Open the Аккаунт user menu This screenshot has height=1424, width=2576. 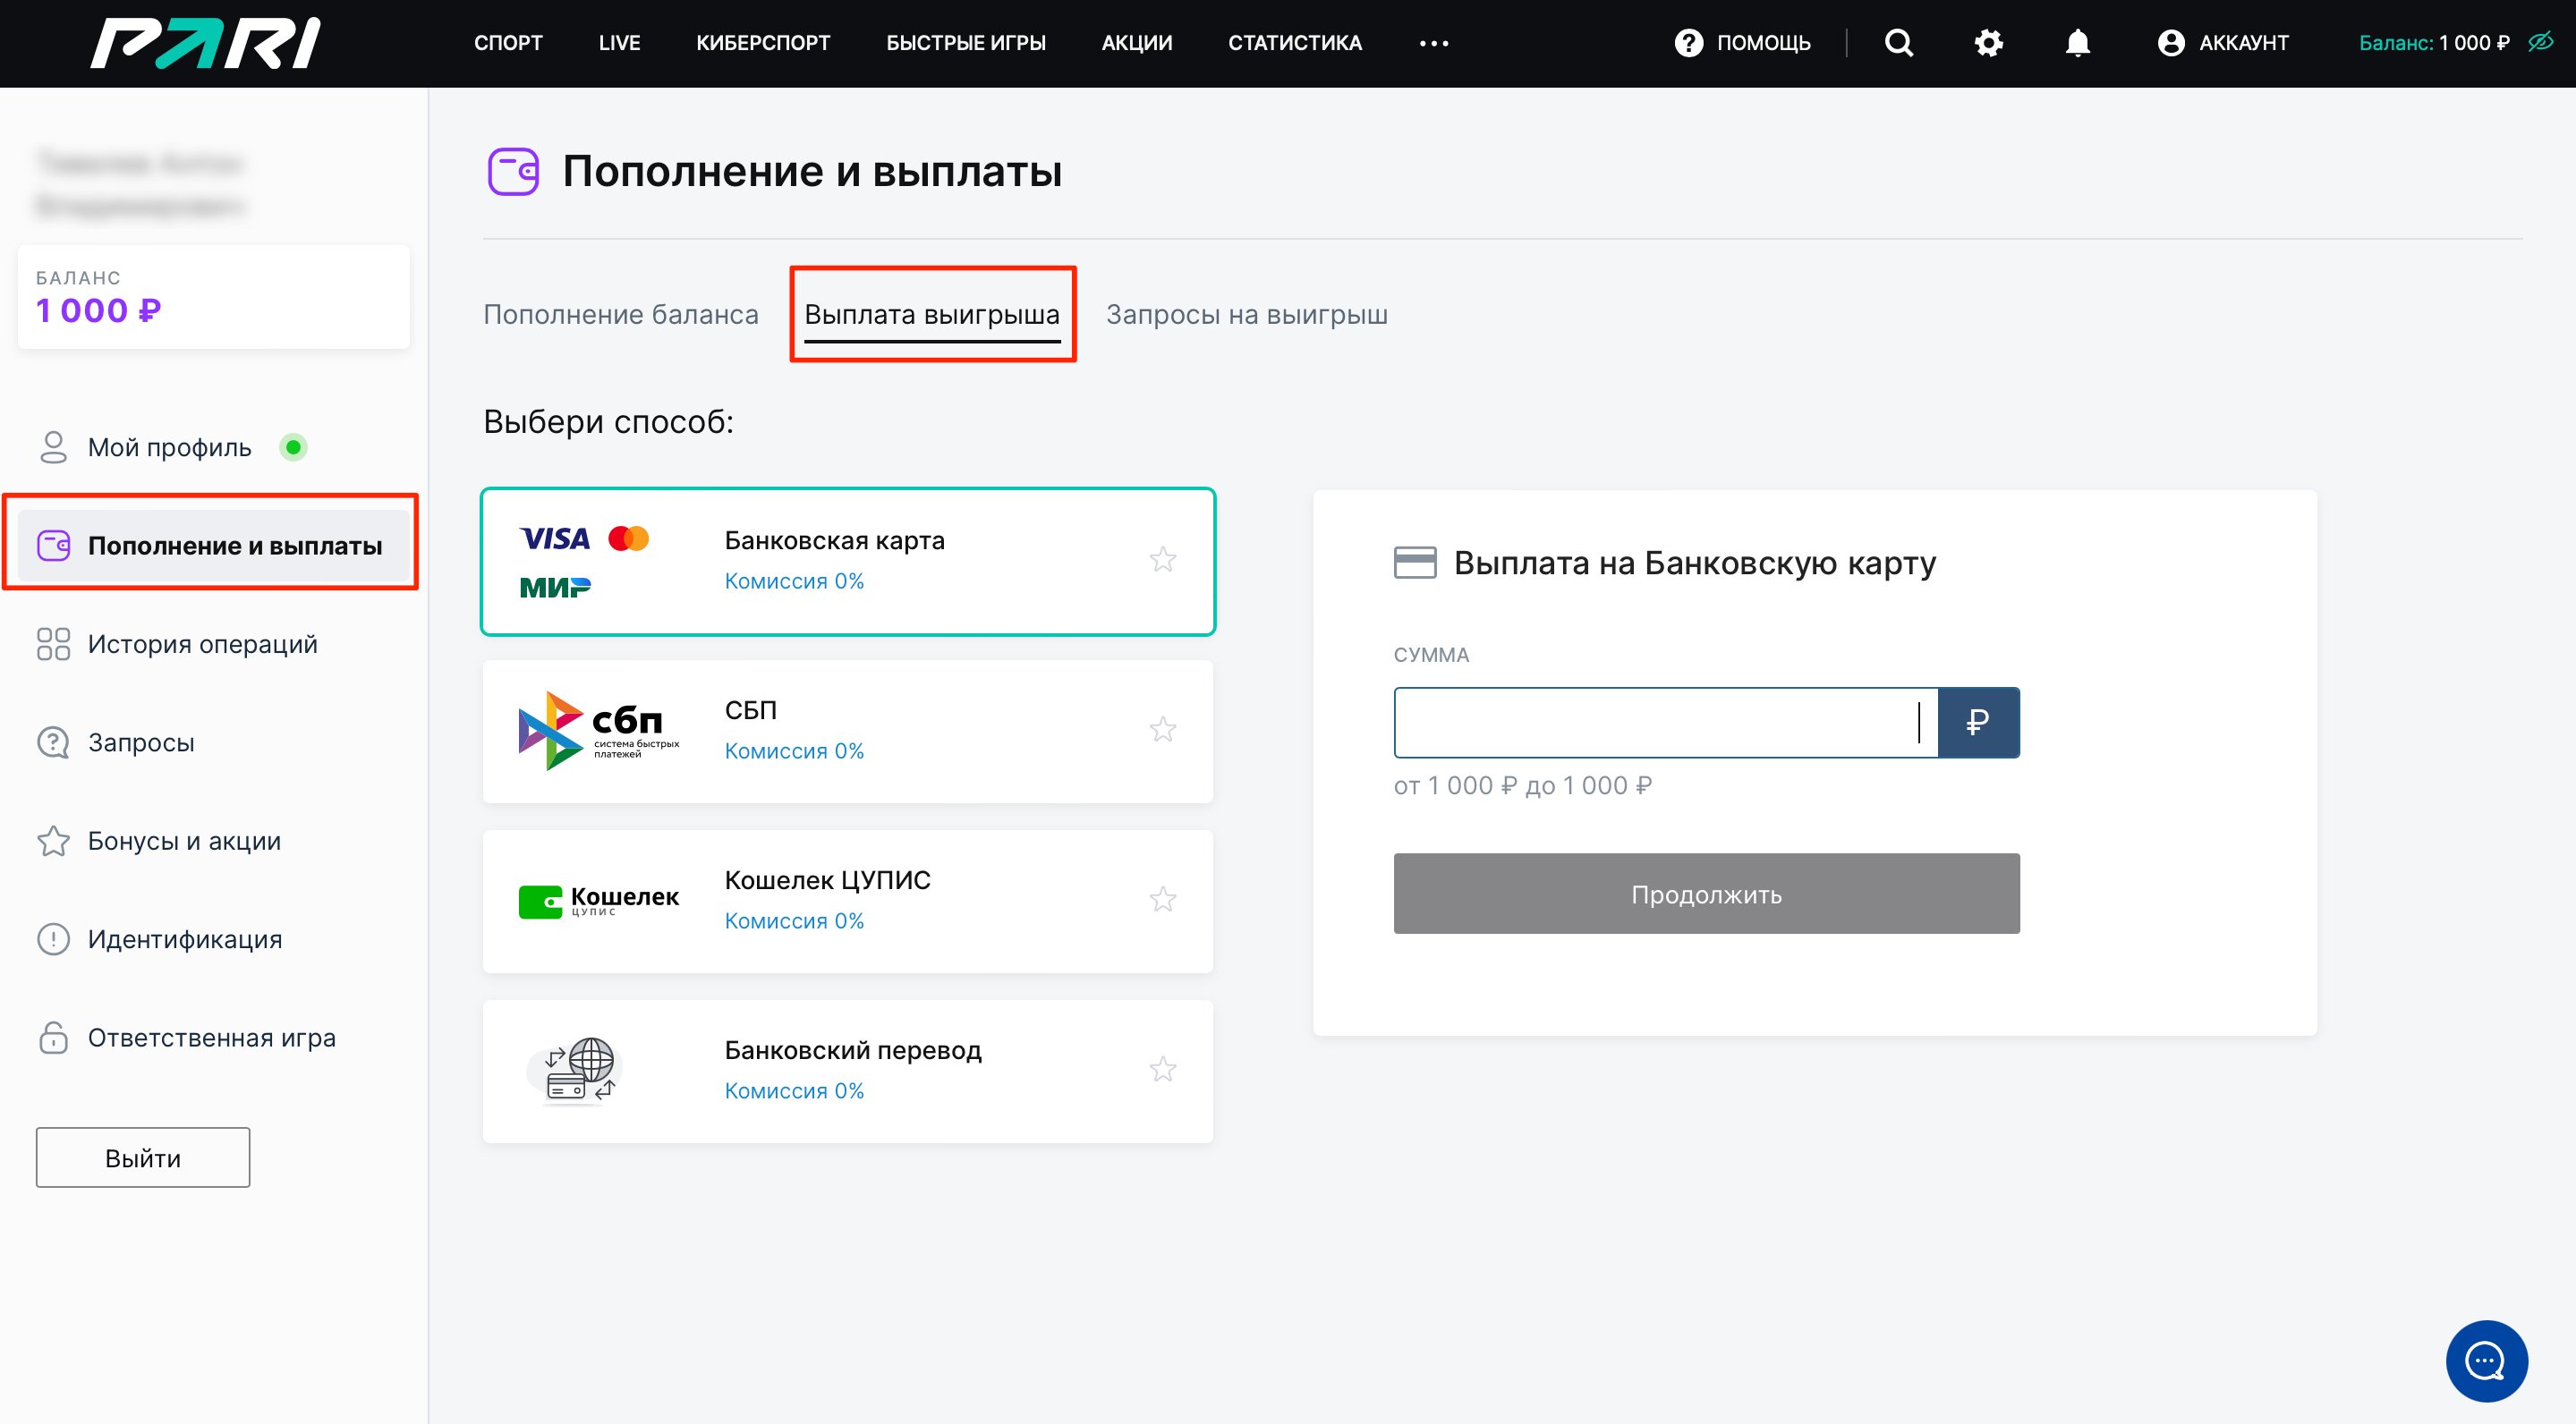click(x=2222, y=43)
